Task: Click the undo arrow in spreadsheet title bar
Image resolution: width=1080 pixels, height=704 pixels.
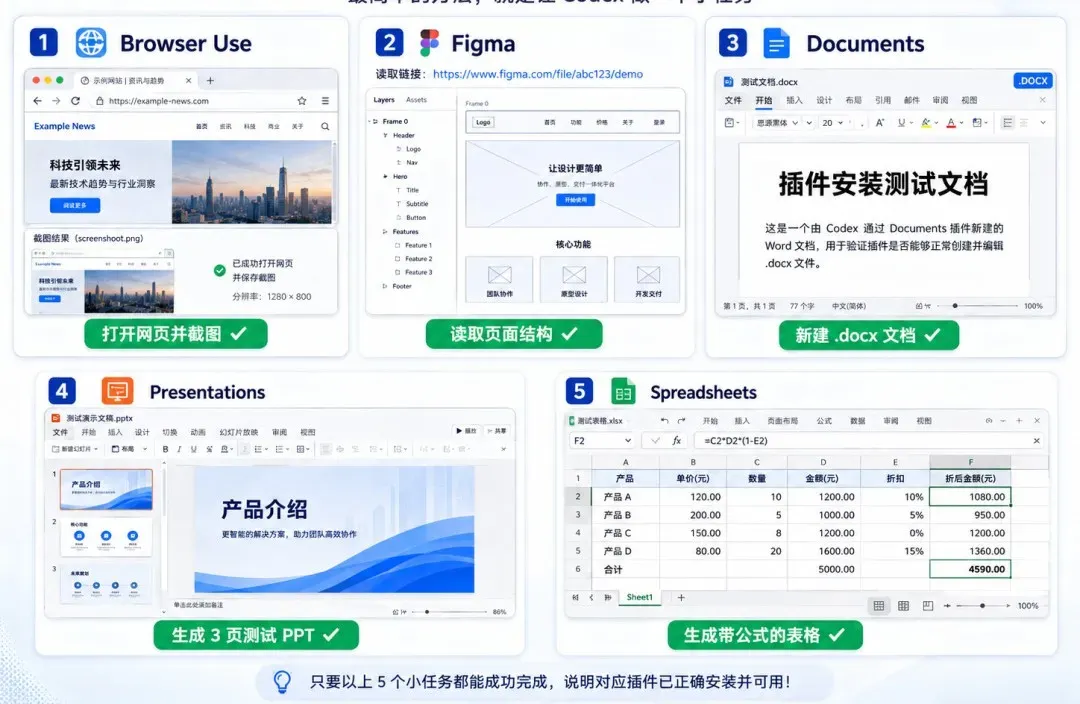Action: 664,420
